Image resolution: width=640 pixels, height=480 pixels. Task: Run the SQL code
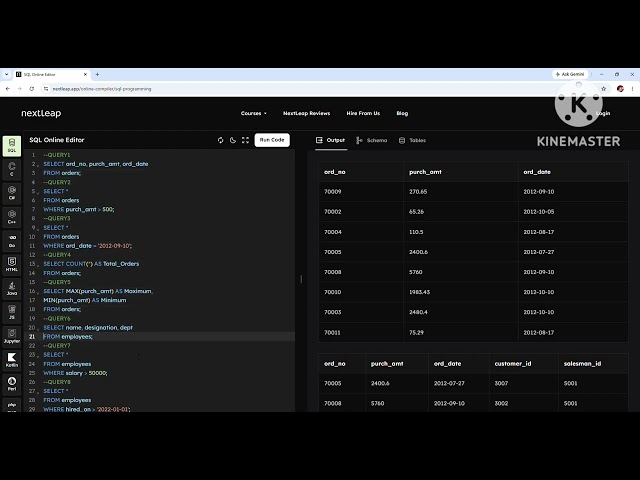[272, 140]
